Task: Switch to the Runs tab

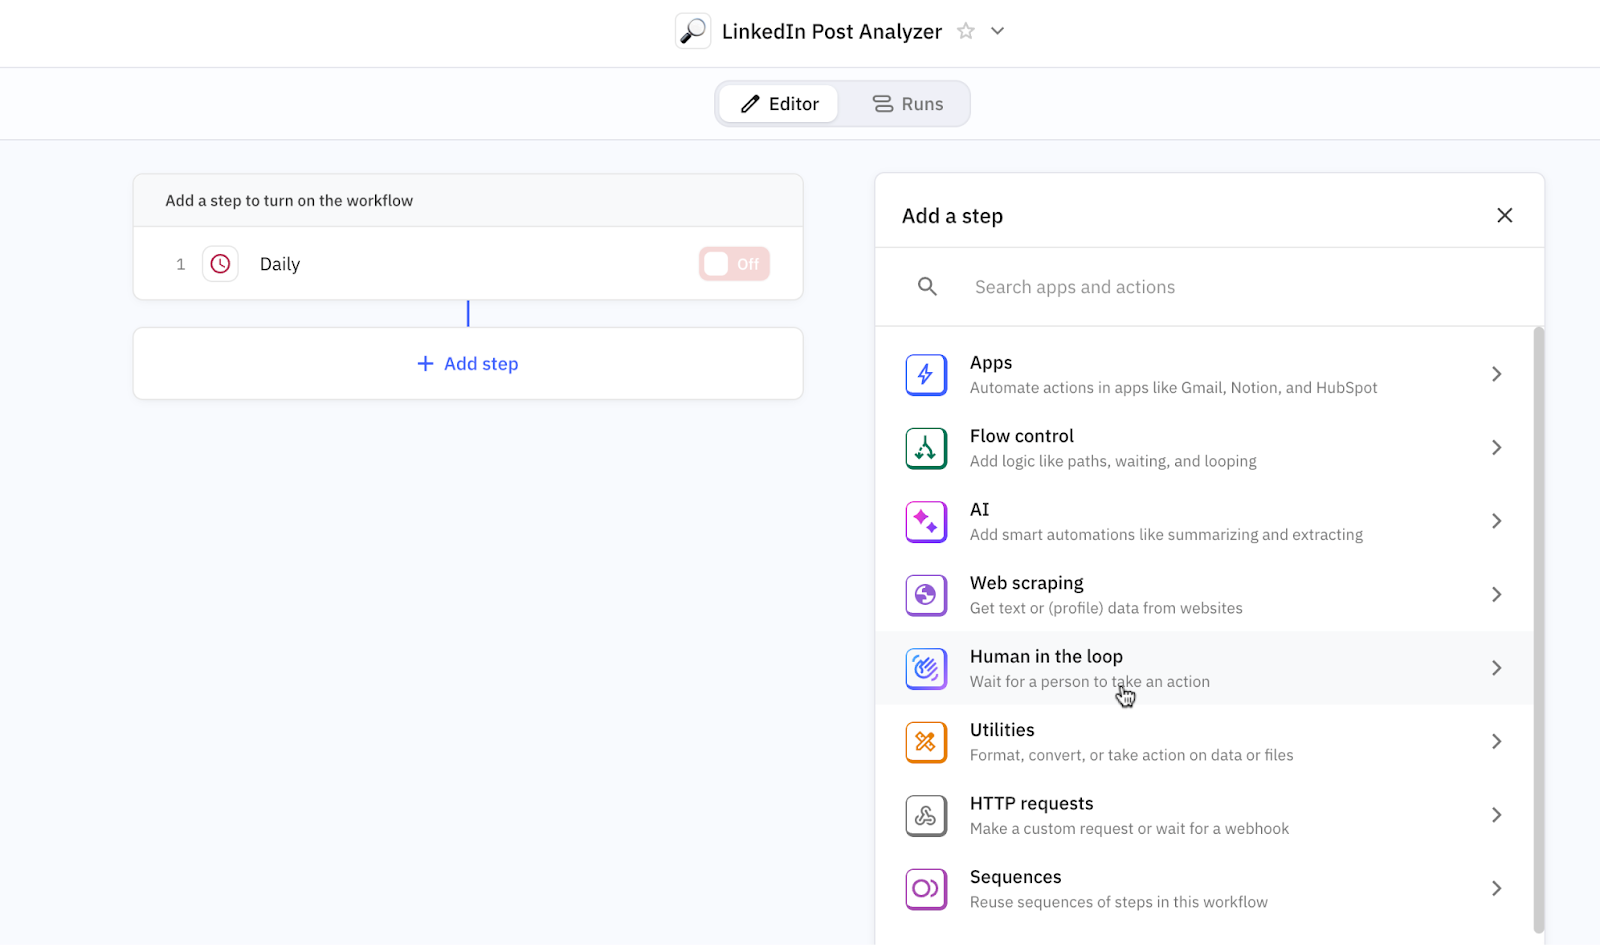Action: point(908,104)
